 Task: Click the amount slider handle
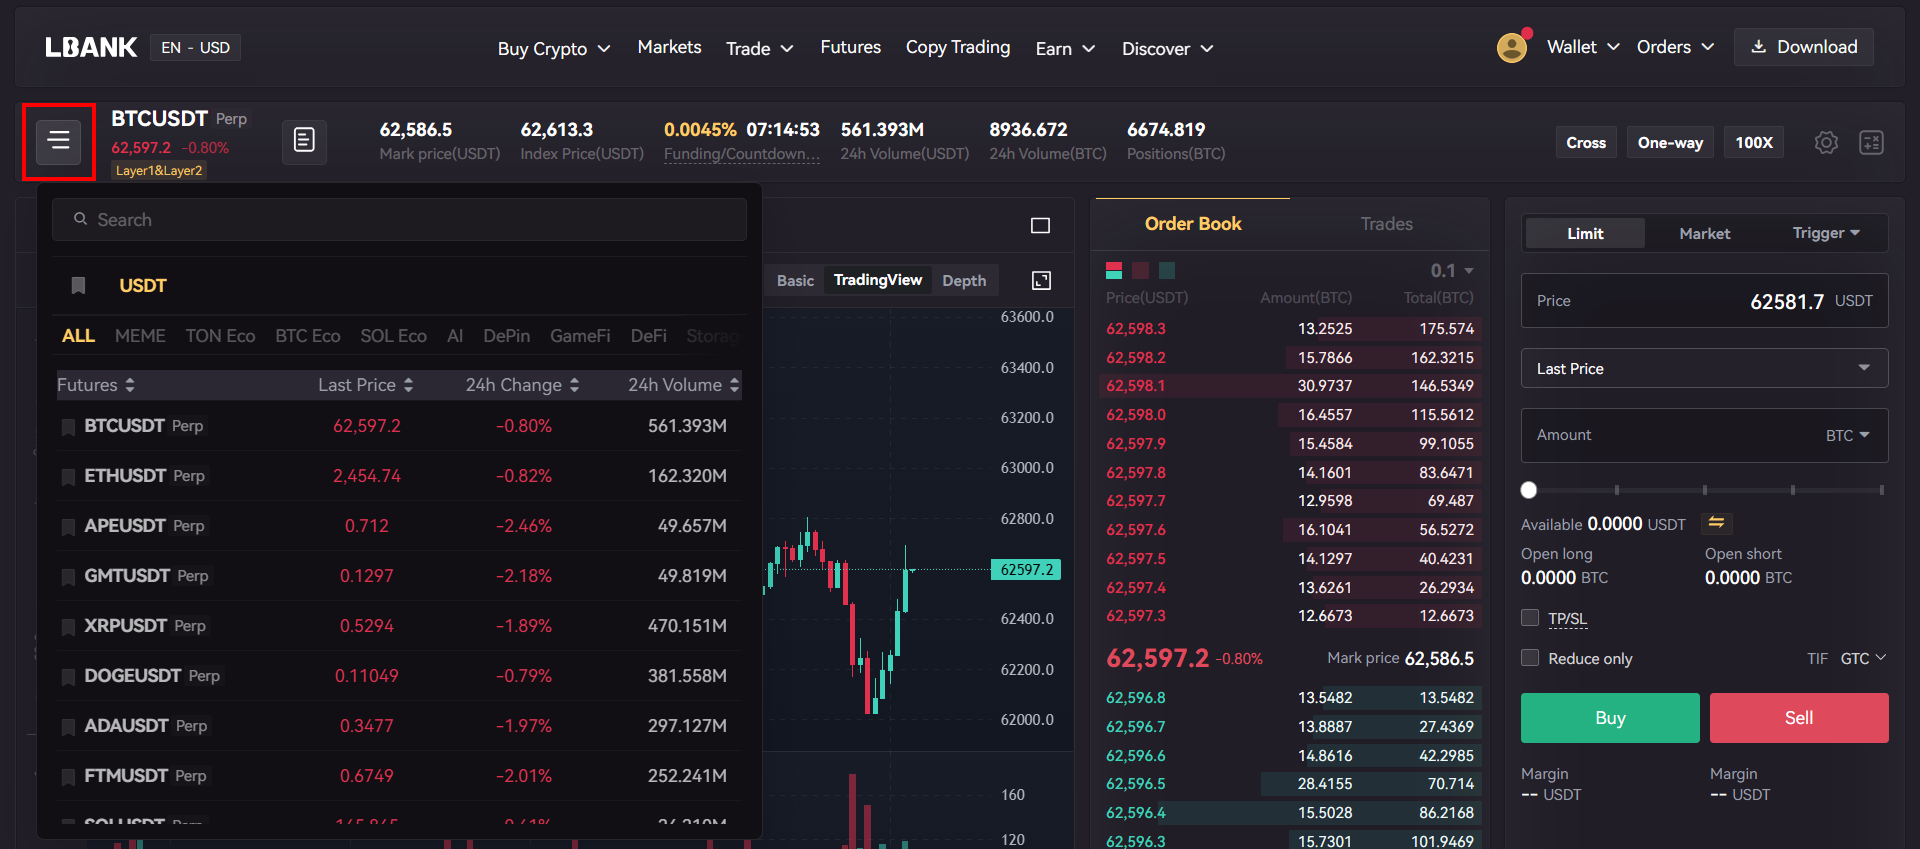[1528, 490]
